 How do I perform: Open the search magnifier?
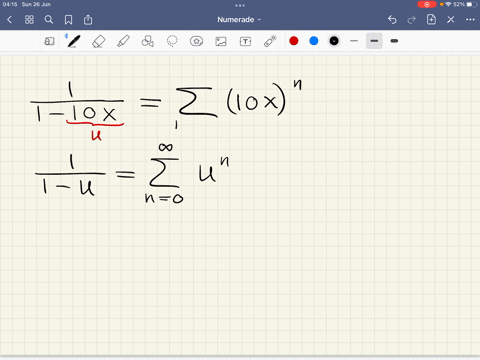point(49,20)
